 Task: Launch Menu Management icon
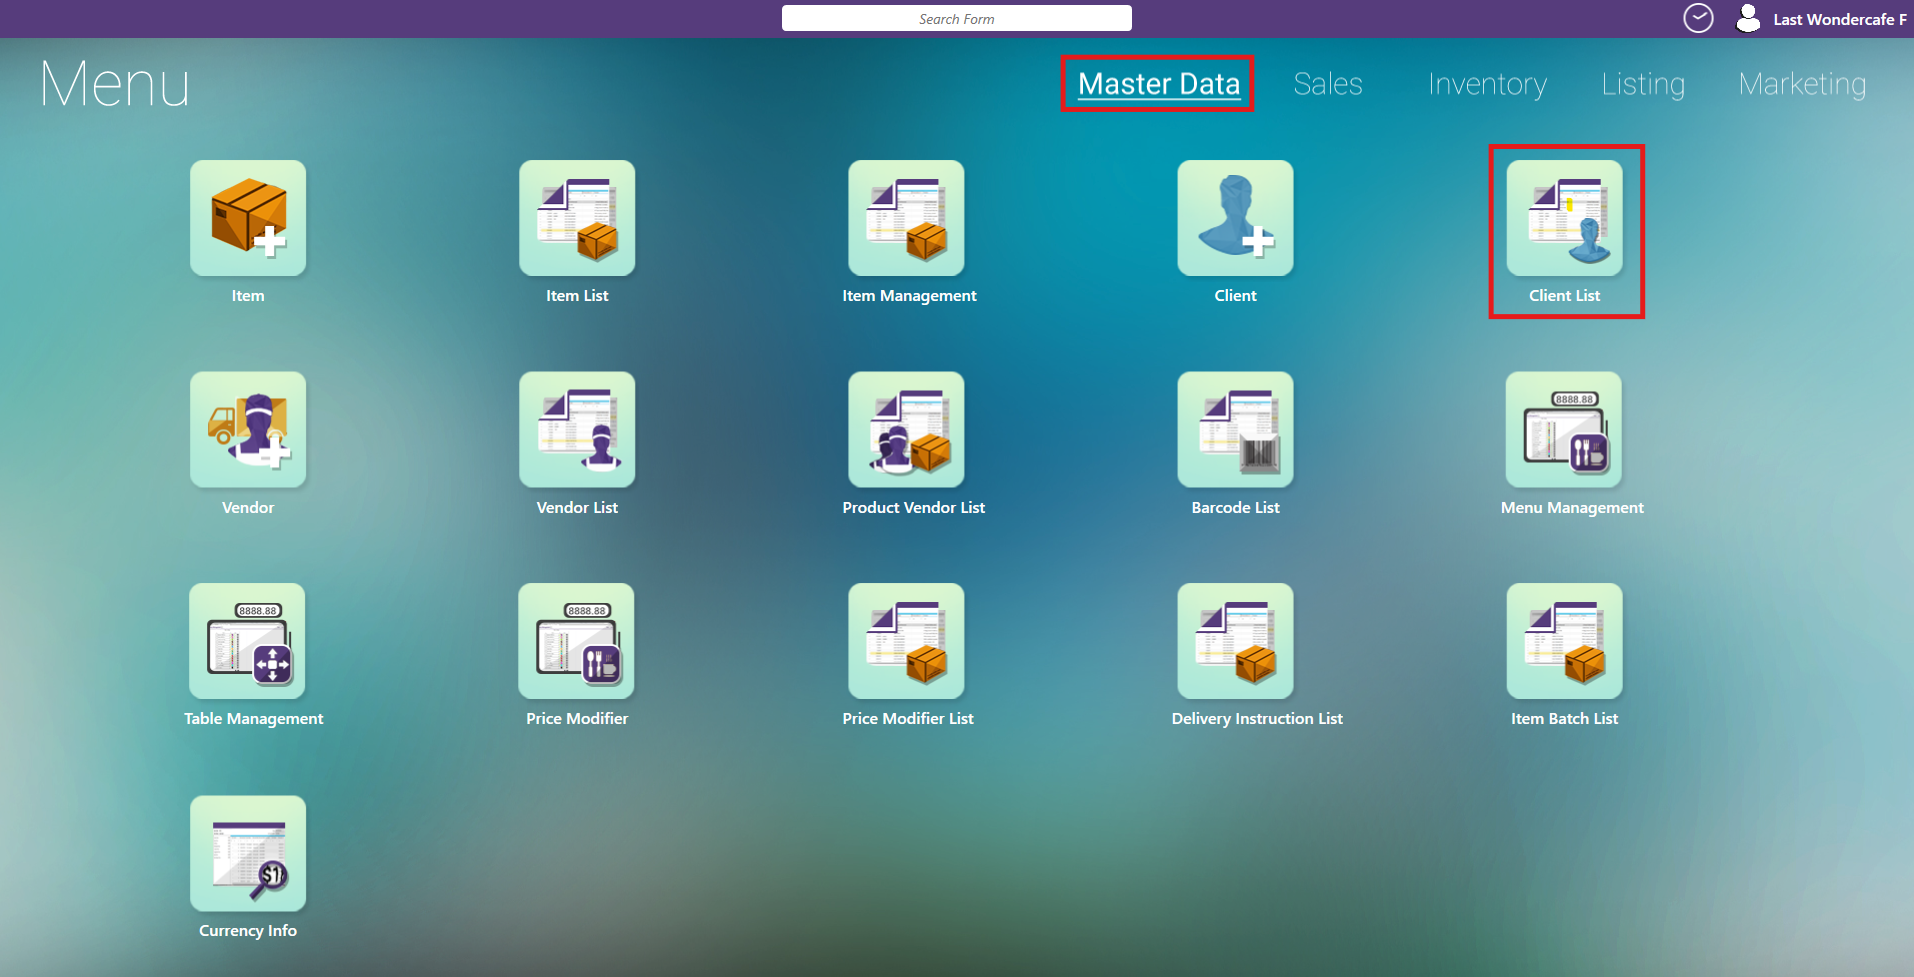click(x=1564, y=430)
